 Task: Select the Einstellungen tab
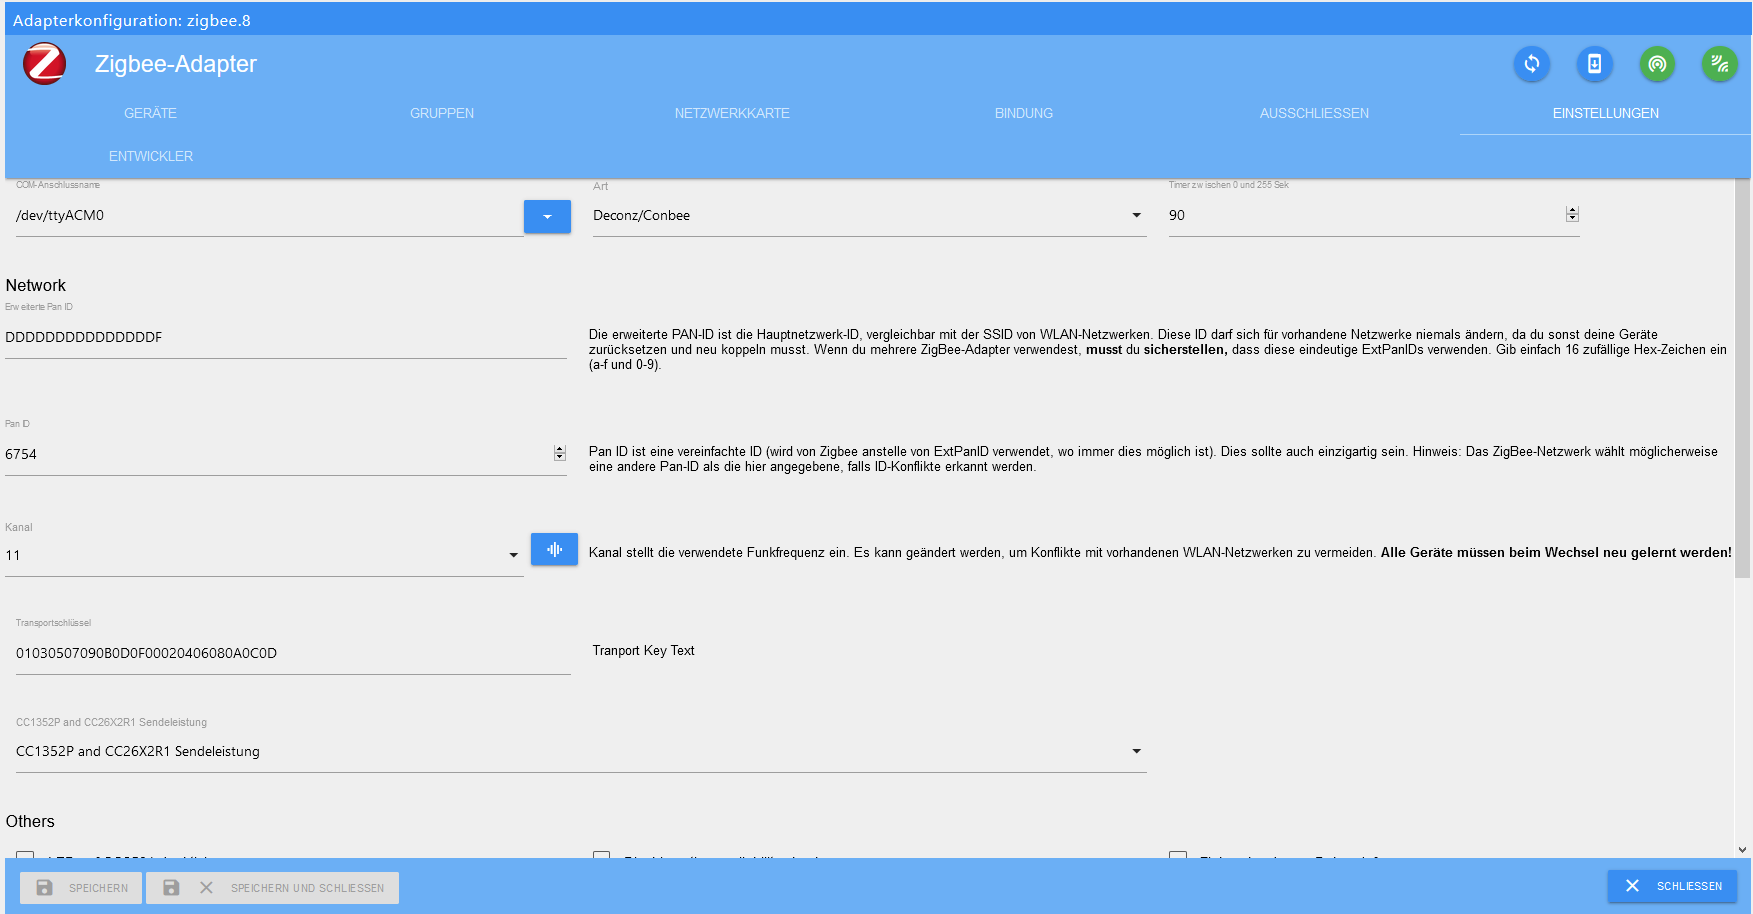coord(1605,113)
